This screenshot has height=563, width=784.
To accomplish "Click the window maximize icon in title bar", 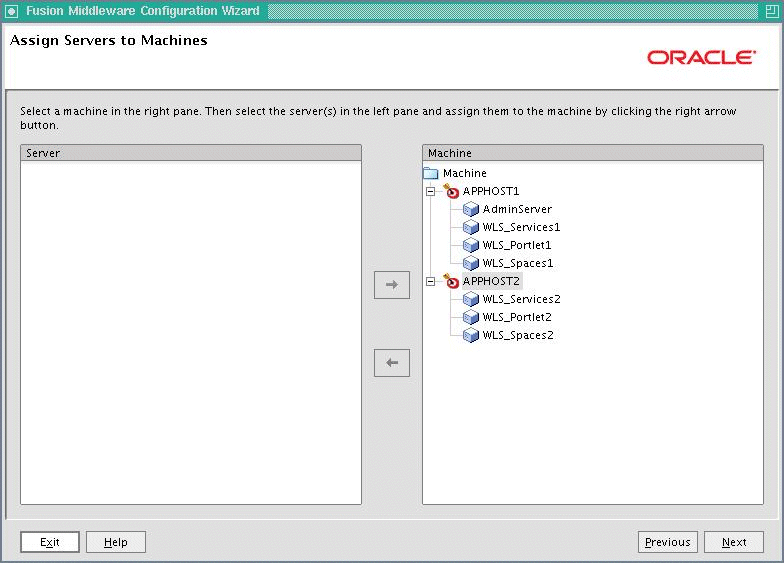I will [x=772, y=11].
